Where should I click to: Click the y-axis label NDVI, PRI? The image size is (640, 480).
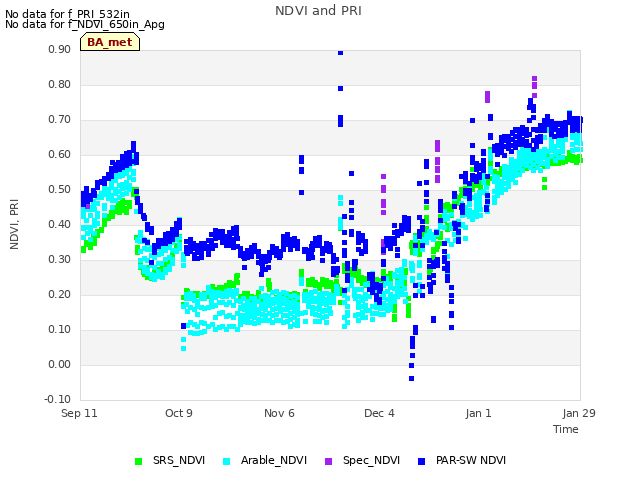[x=14, y=224]
